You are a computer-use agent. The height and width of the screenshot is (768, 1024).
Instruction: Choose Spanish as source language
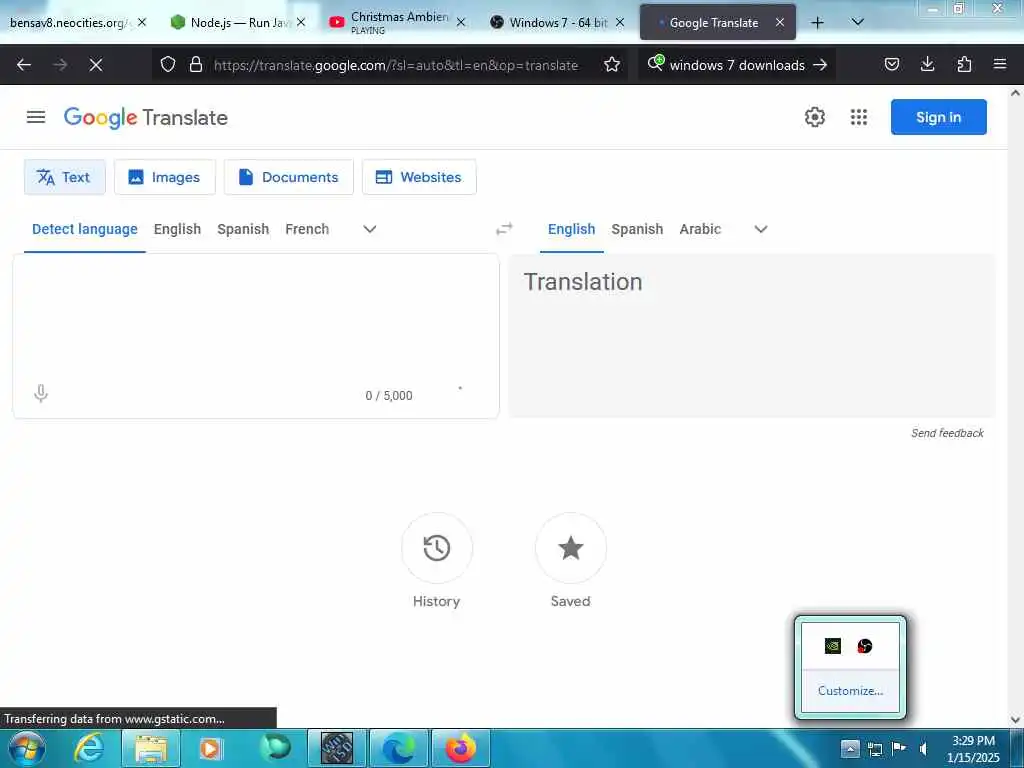pos(243,229)
